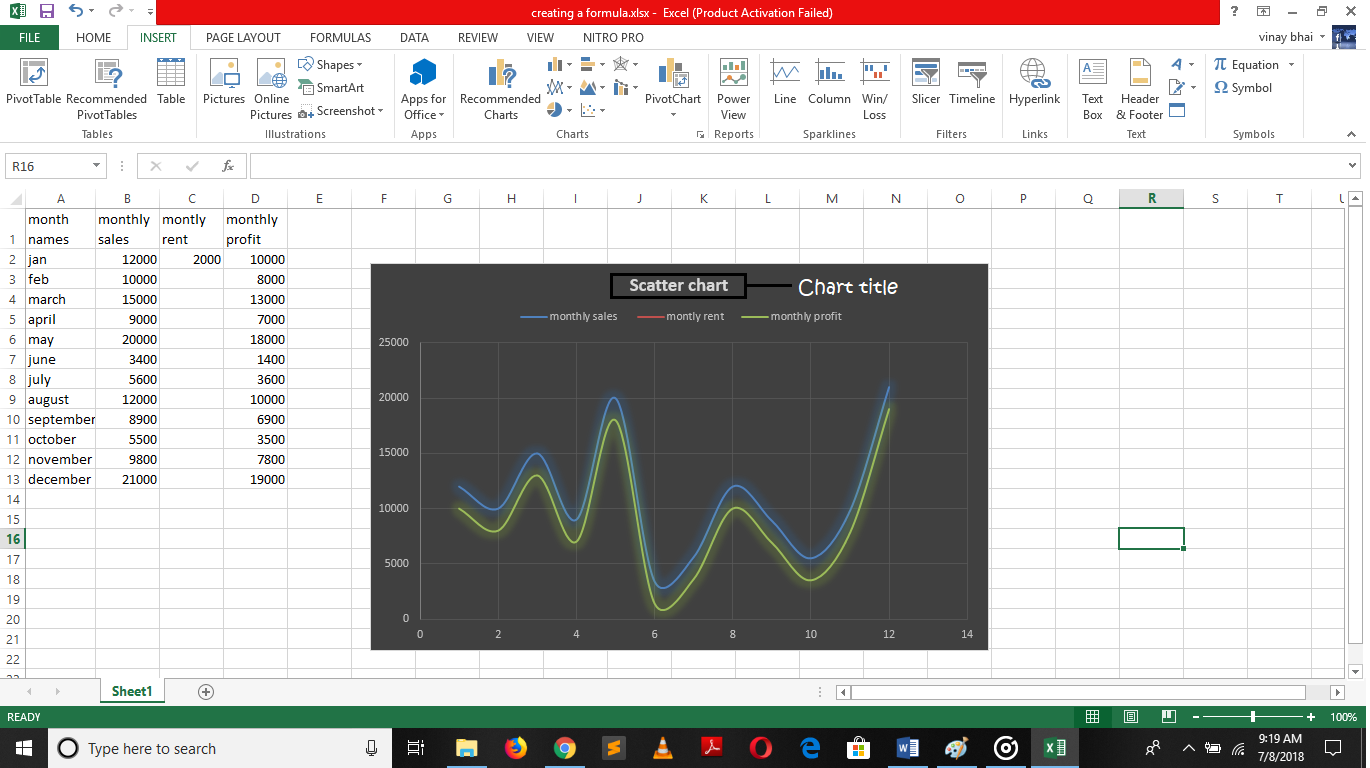Expand the Screenshot dropdown menu
1370x768 pixels.
[380, 111]
